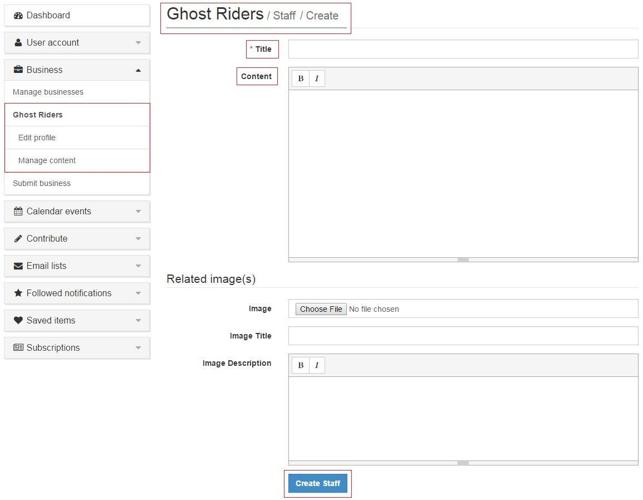The height and width of the screenshot is (500, 643).
Task: Open the Dashboard menu item
Action: pyautogui.click(x=77, y=16)
